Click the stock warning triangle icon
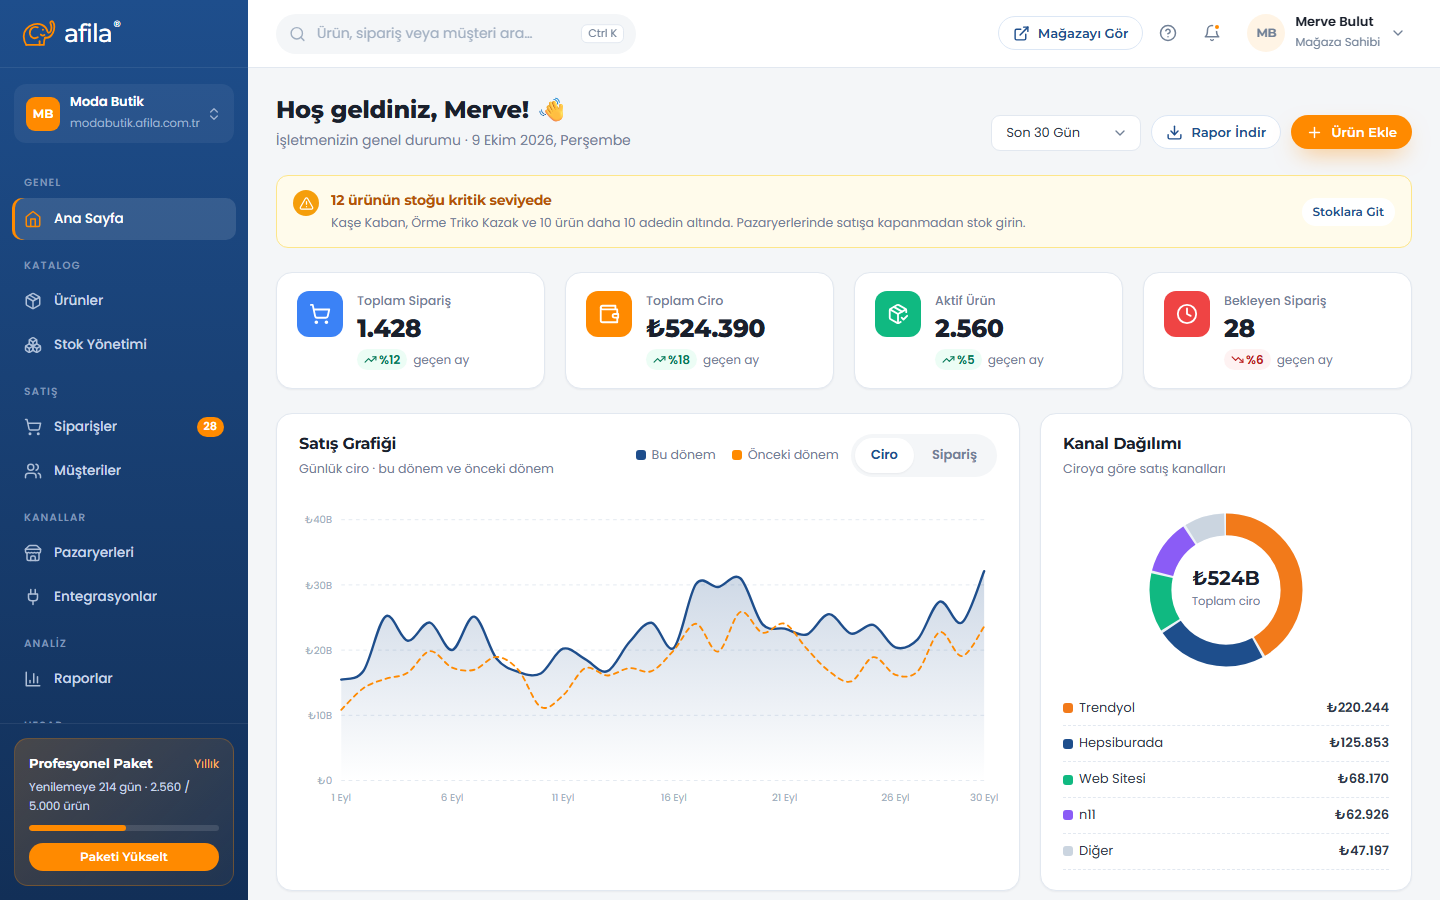This screenshot has width=1440, height=900. [x=306, y=203]
